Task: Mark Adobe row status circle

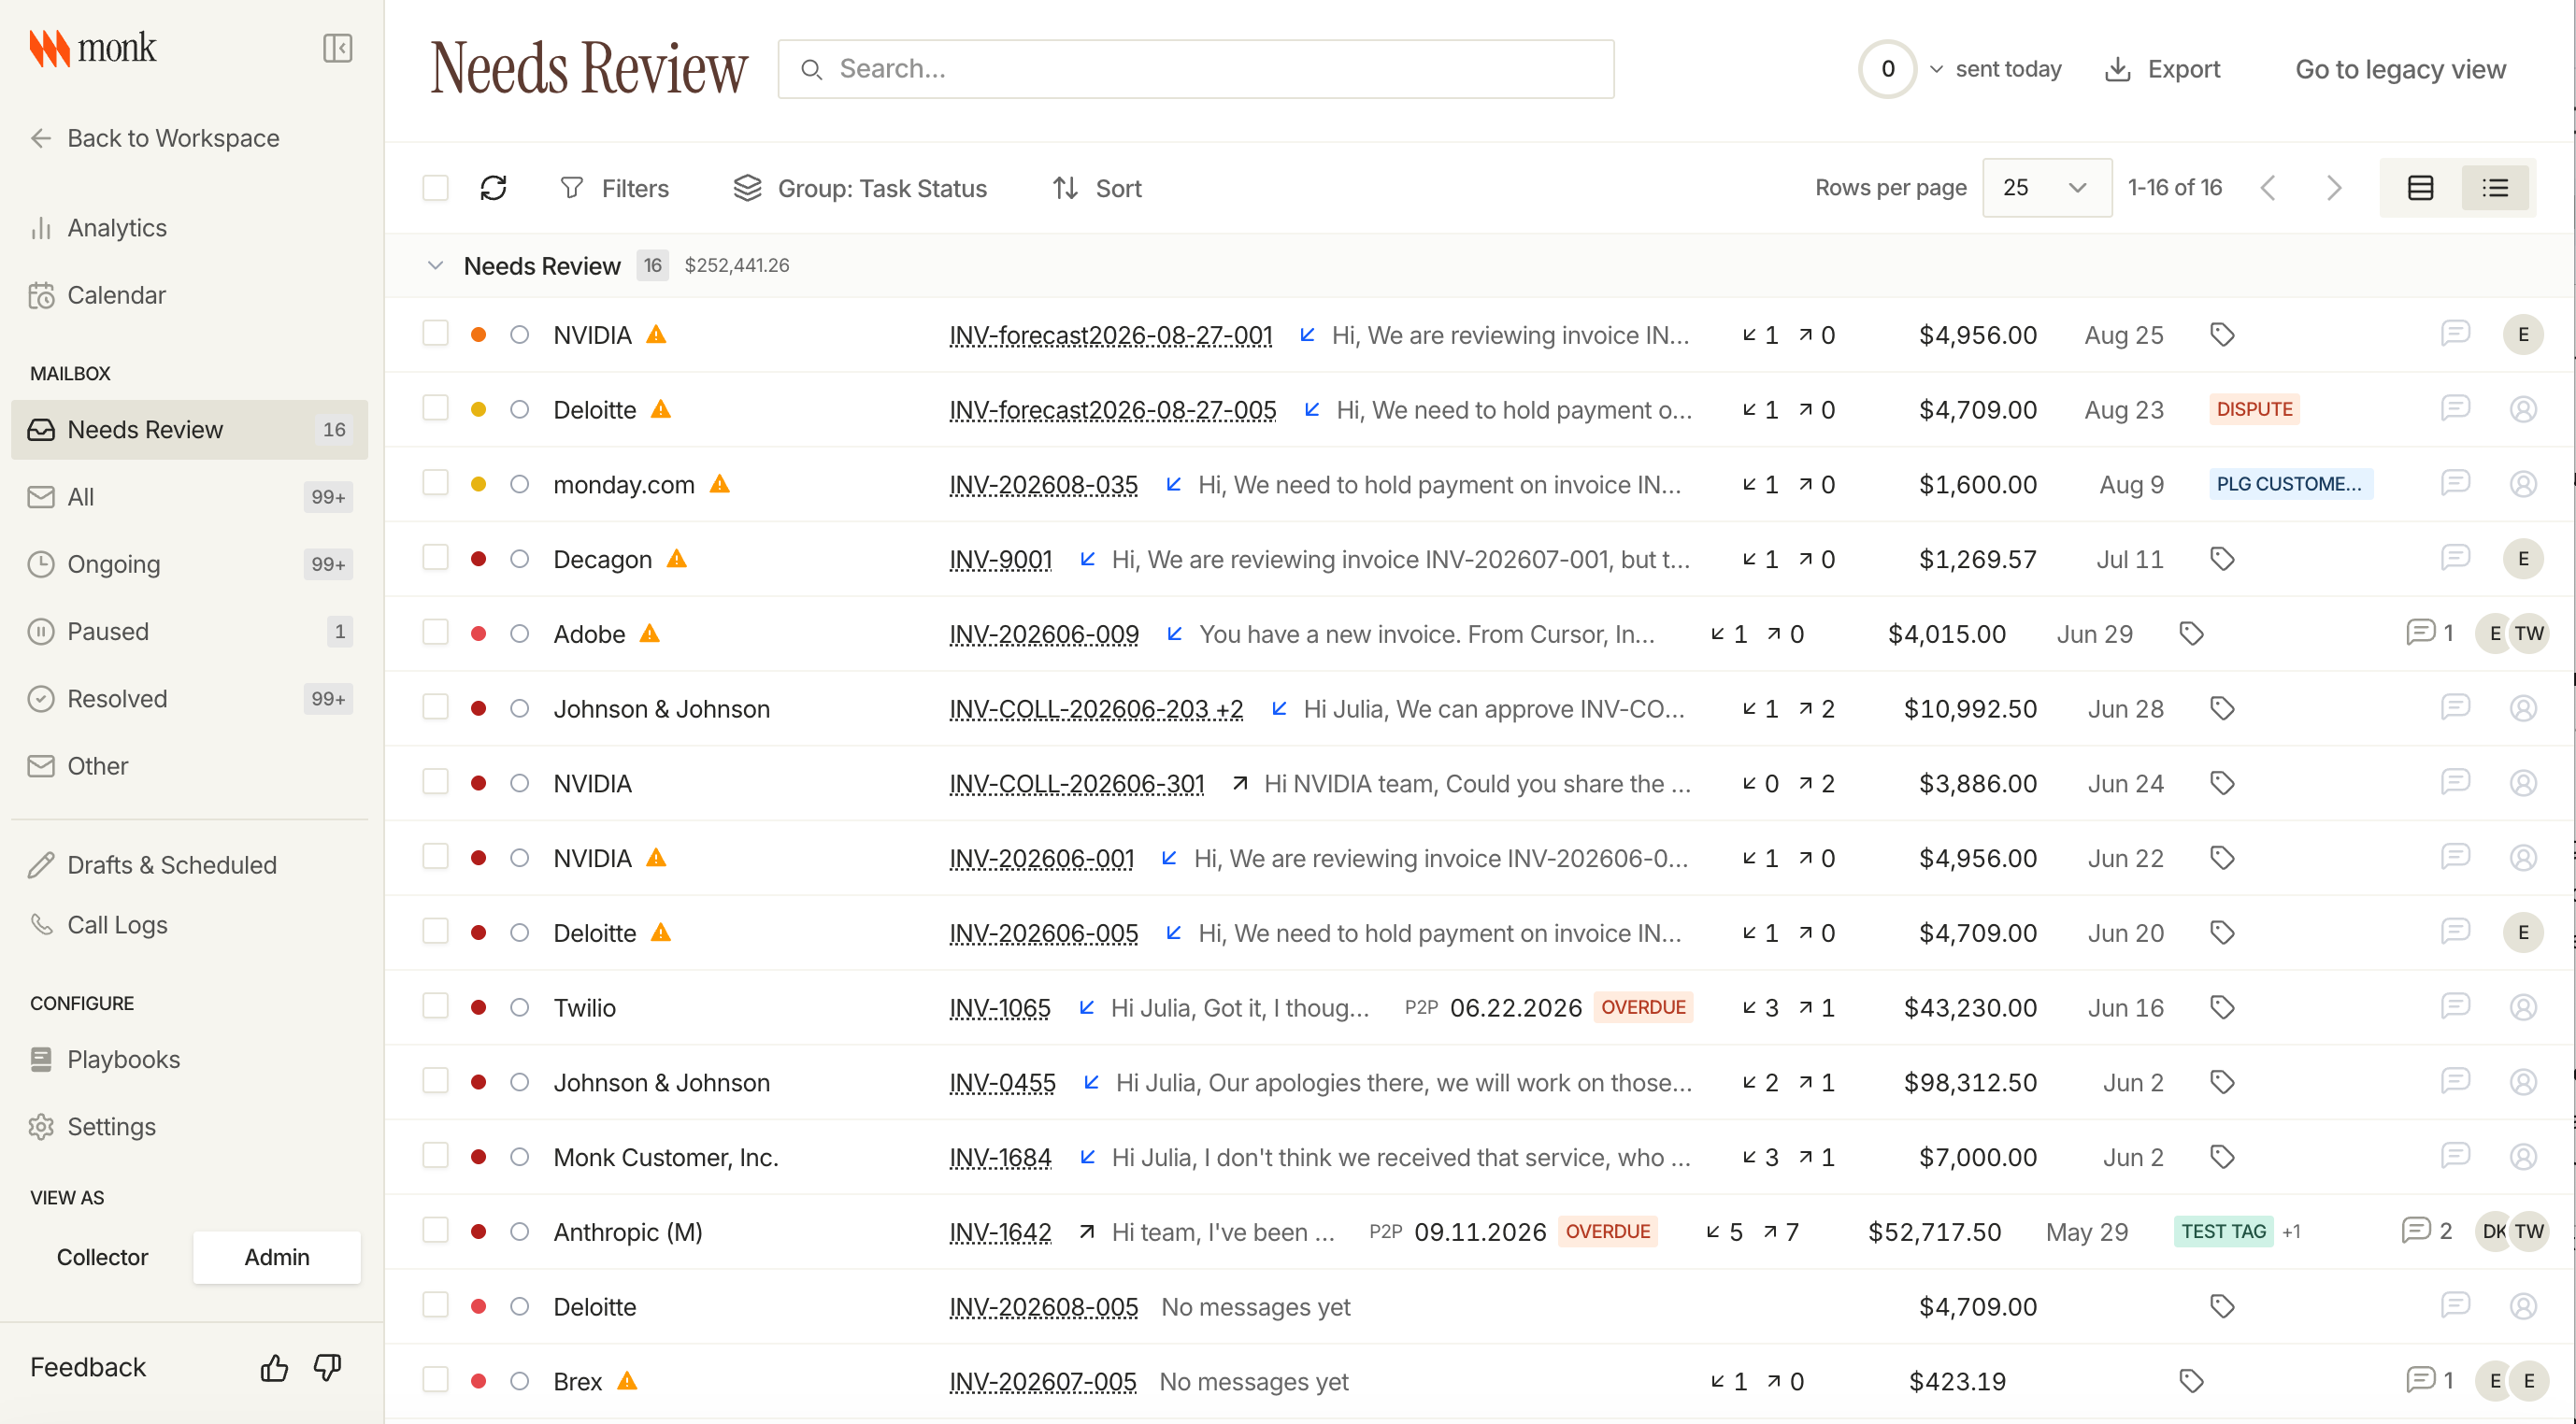Action: (x=519, y=633)
